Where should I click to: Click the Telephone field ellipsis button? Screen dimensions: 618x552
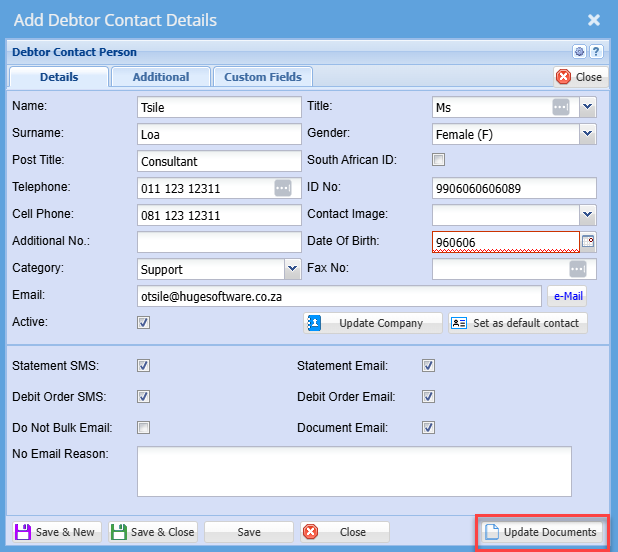point(282,188)
